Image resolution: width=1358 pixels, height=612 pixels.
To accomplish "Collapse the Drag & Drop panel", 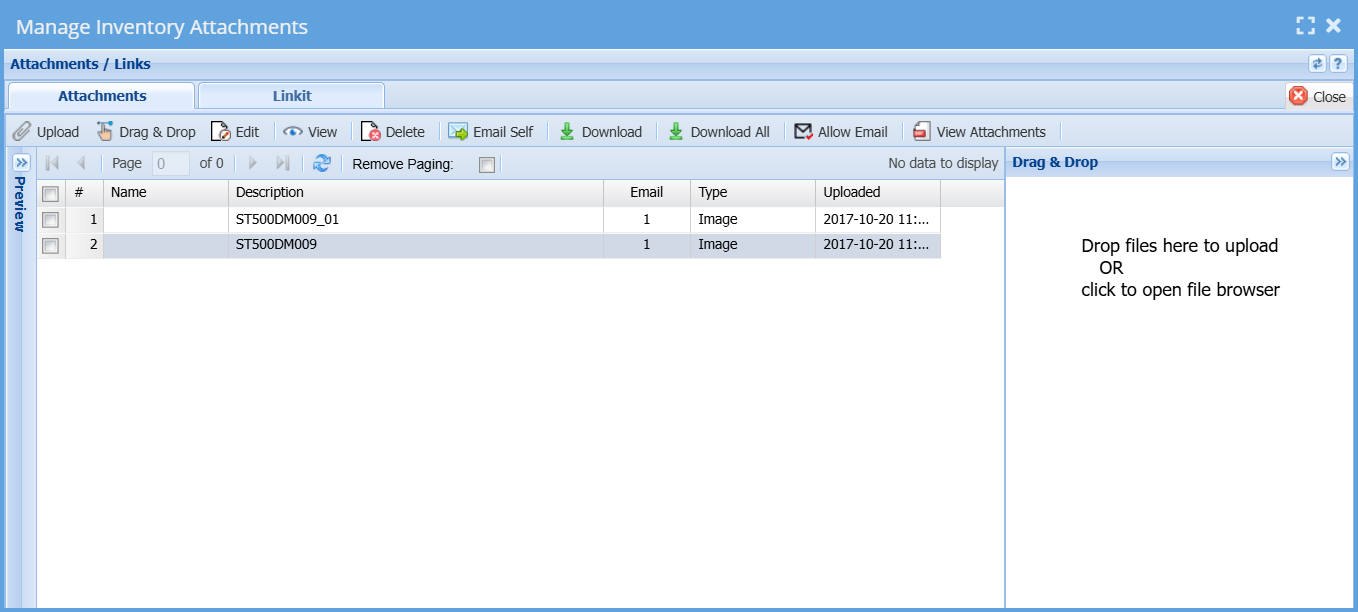I will point(1340,162).
